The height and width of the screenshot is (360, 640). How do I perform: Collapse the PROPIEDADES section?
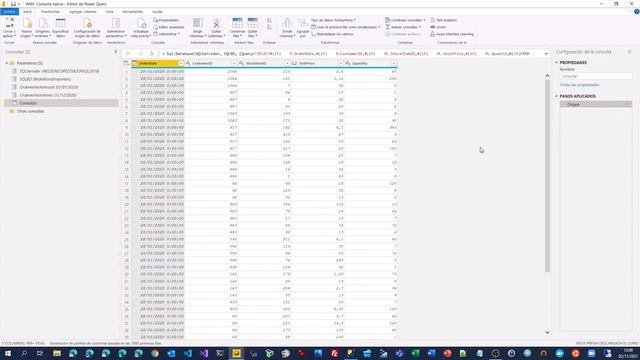556,62
